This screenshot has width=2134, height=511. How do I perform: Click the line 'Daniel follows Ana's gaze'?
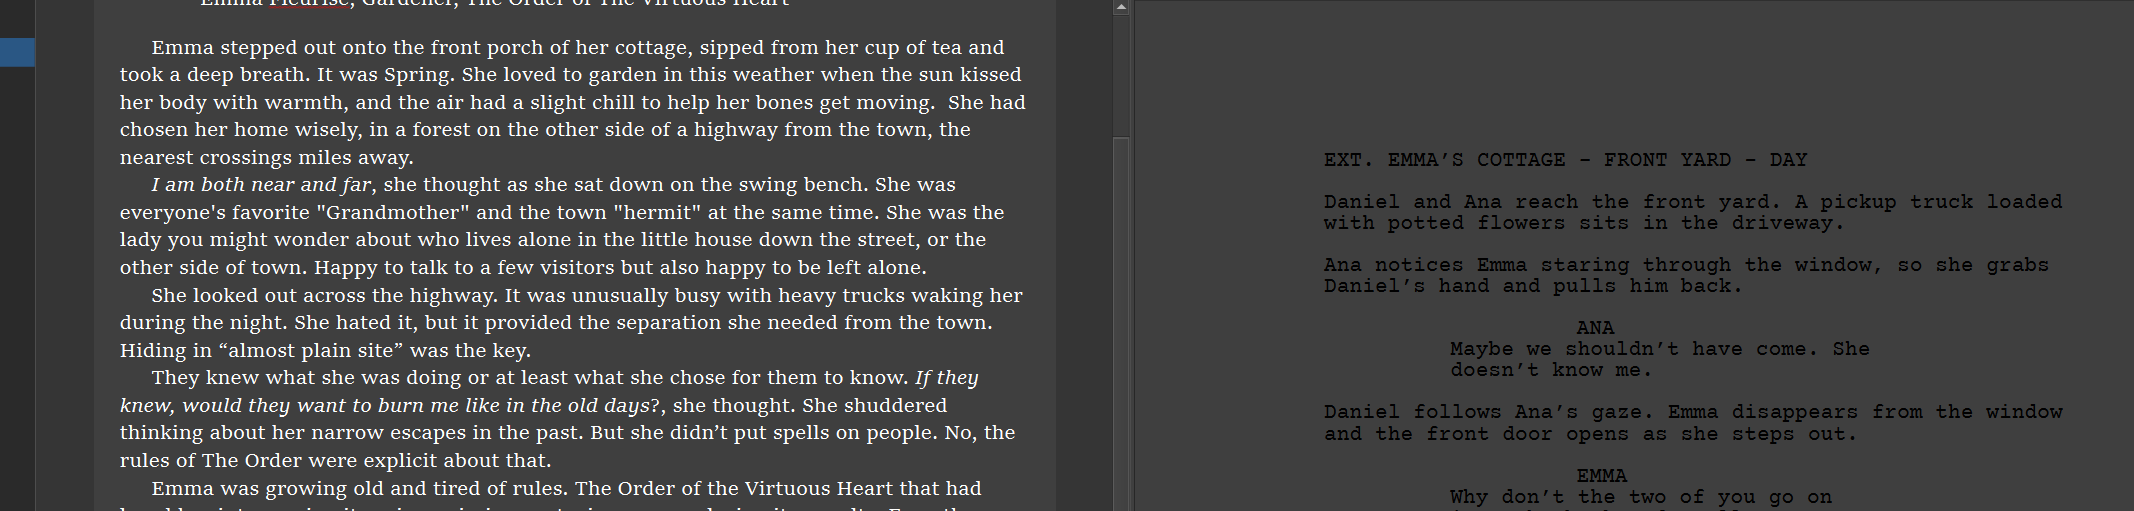pyautogui.click(x=1693, y=423)
